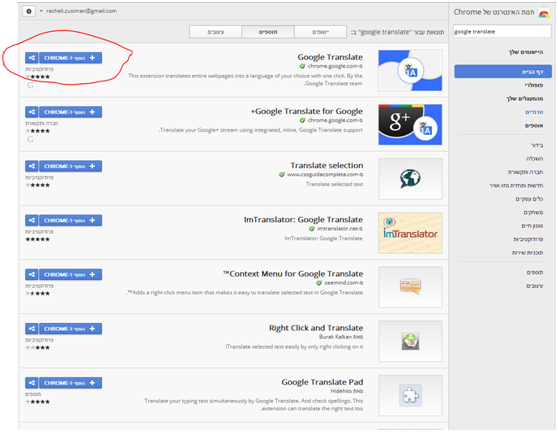
Task: Click the rachel.zusiman@gmail.com account text
Action: [81, 11]
